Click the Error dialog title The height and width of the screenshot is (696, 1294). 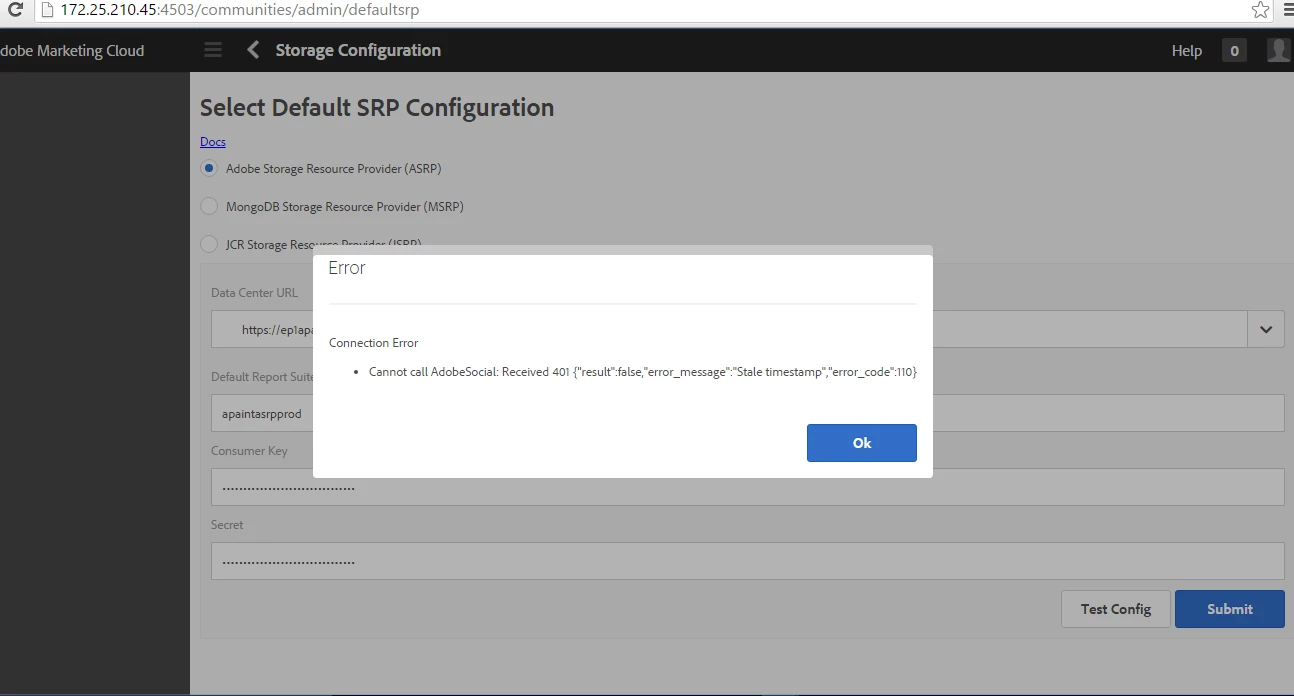347,268
